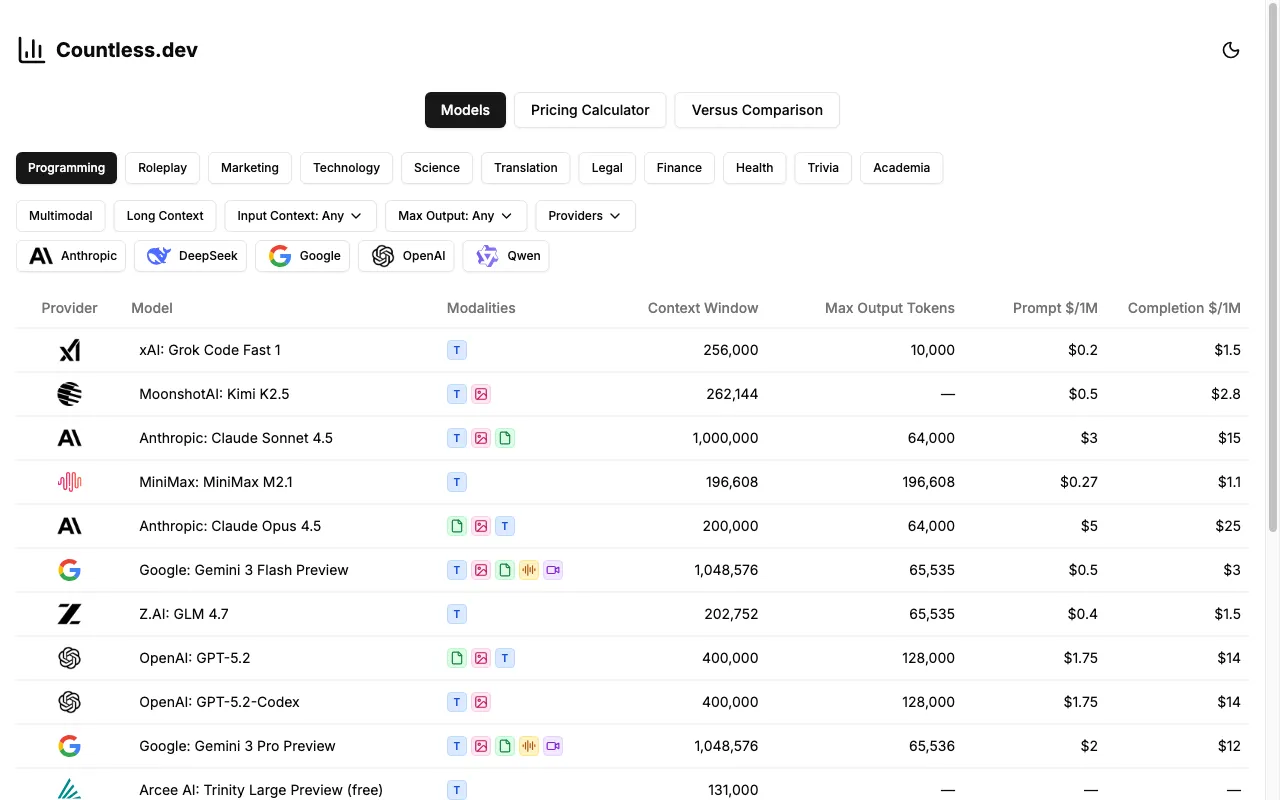Select the Science category
Screen dimensions: 1280x800
pyautogui.click(x=437, y=168)
